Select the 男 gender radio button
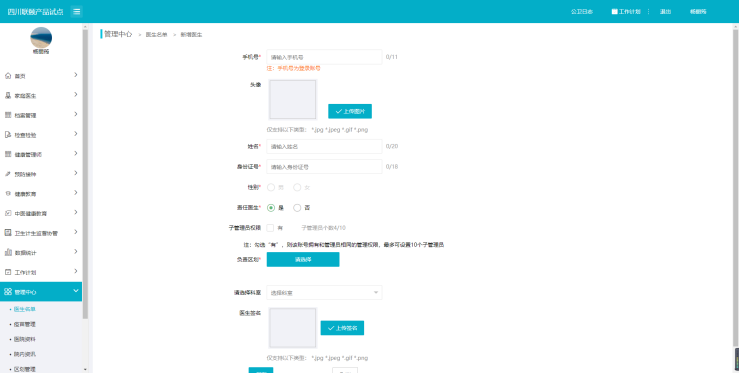This screenshot has height=374, width=740. (271, 187)
